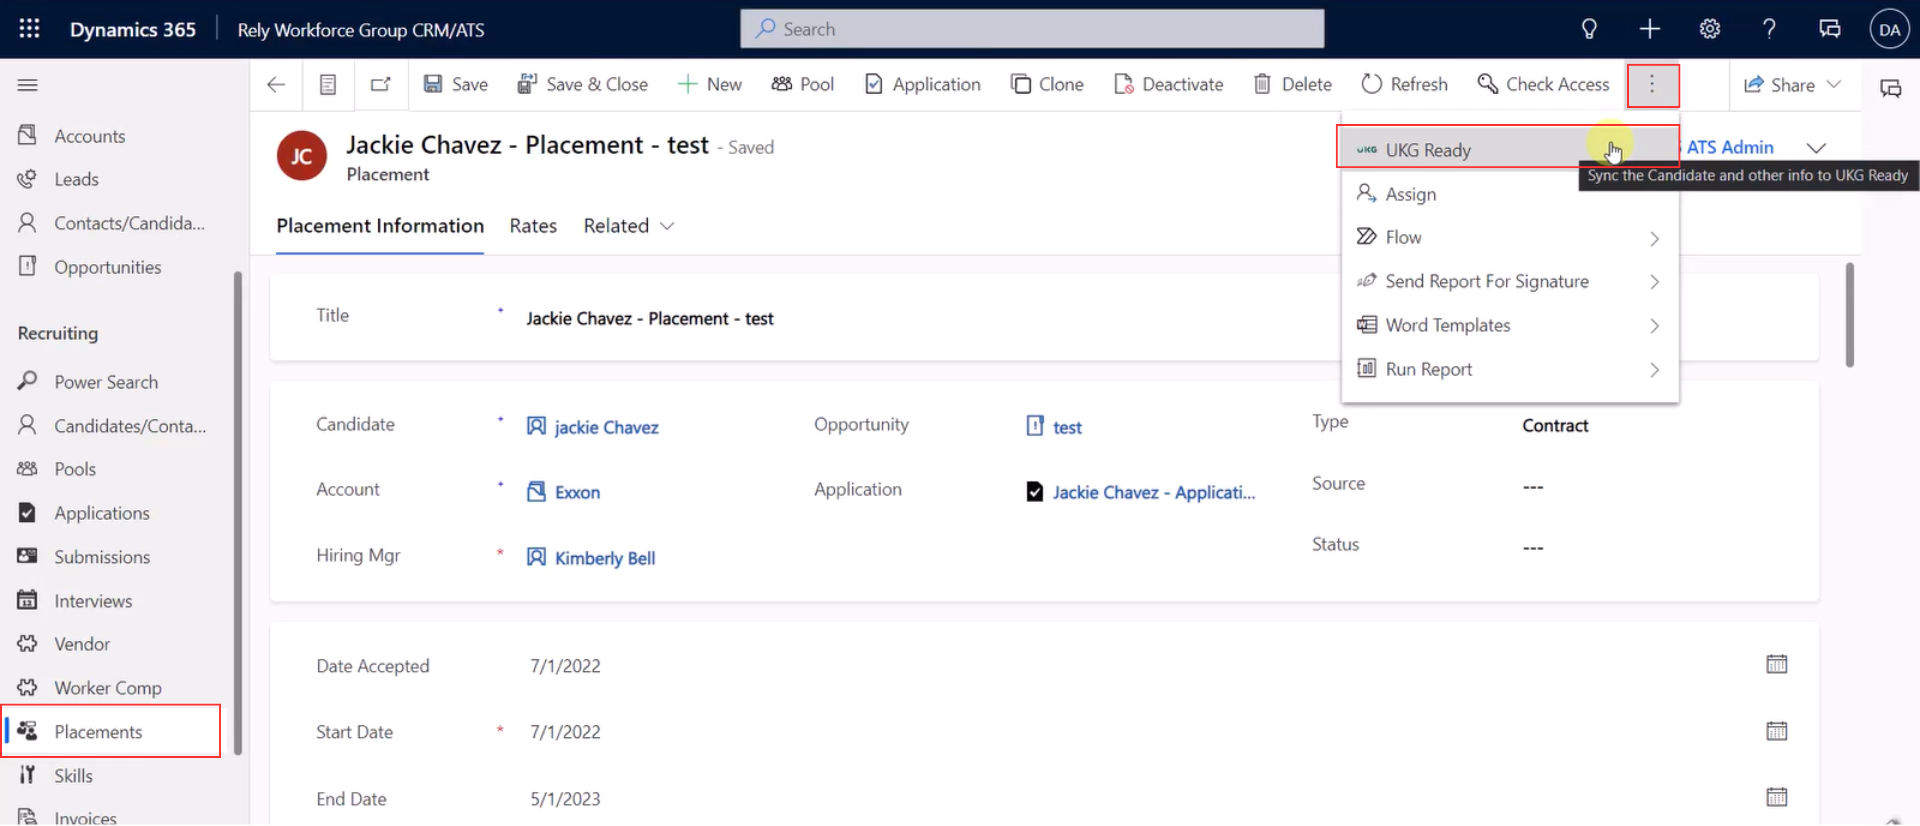The image size is (1920, 826).
Task: Go back with the back arrow
Action: pos(276,85)
